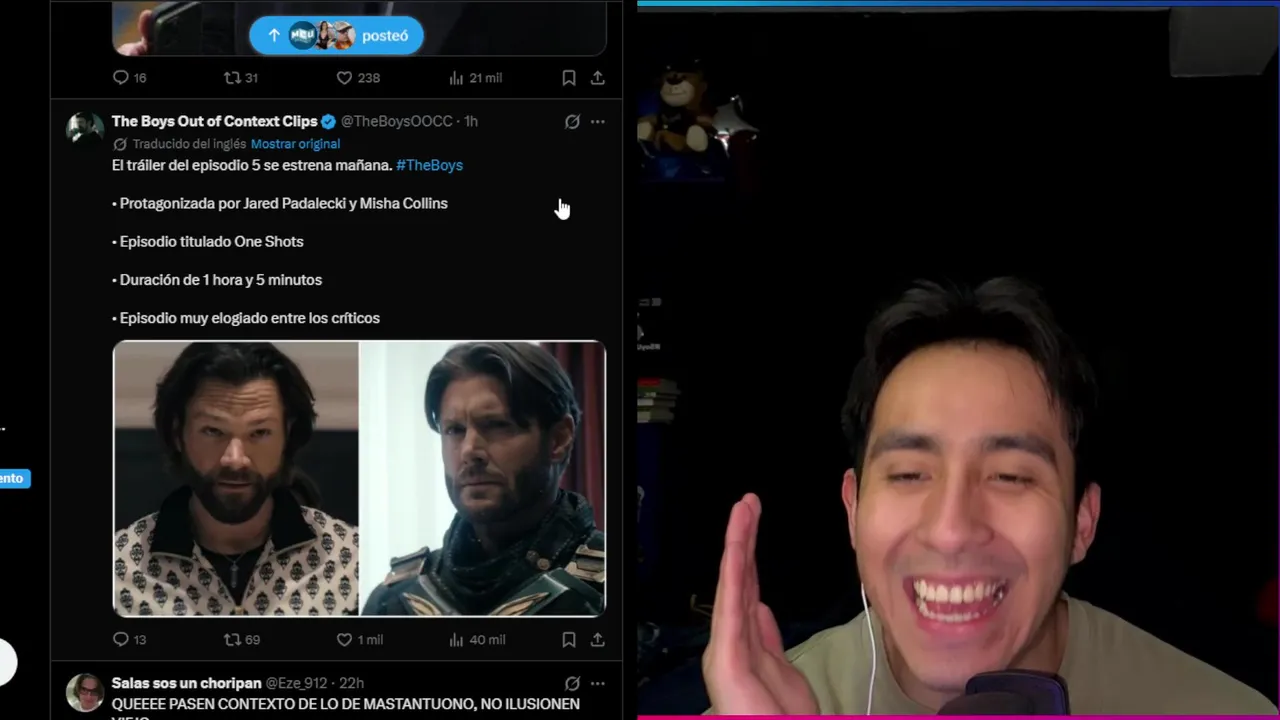Bookmark The Boys Out of Context tweet
The image size is (1280, 720).
pos(568,640)
